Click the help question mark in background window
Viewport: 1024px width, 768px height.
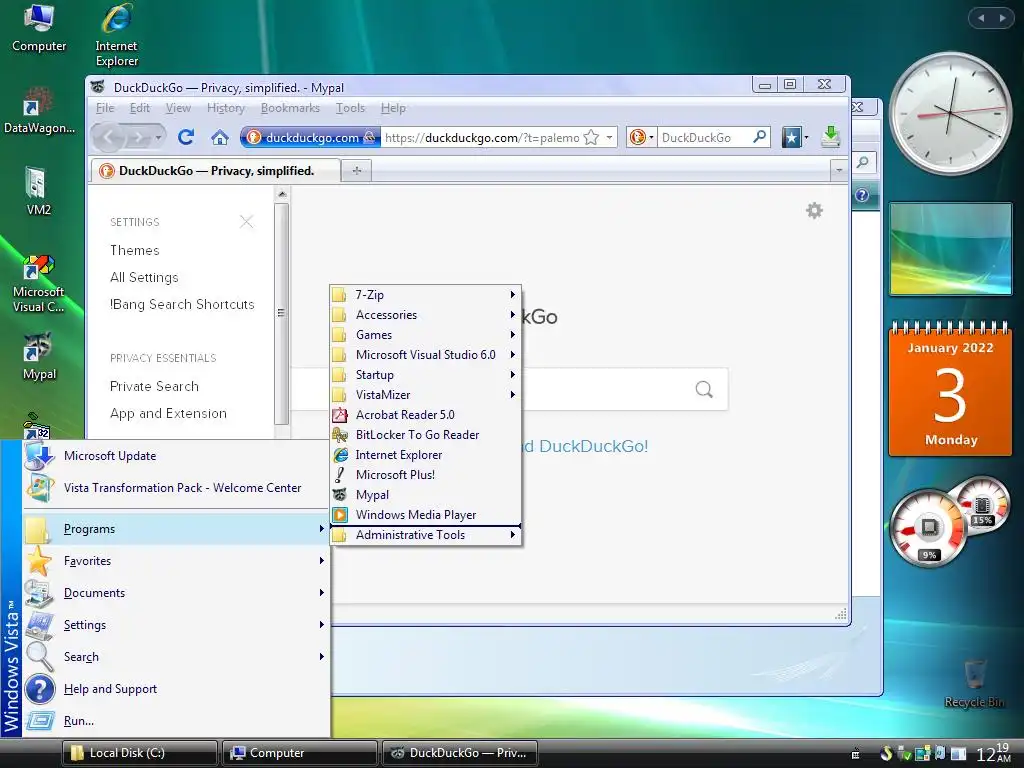pyautogui.click(x=862, y=195)
